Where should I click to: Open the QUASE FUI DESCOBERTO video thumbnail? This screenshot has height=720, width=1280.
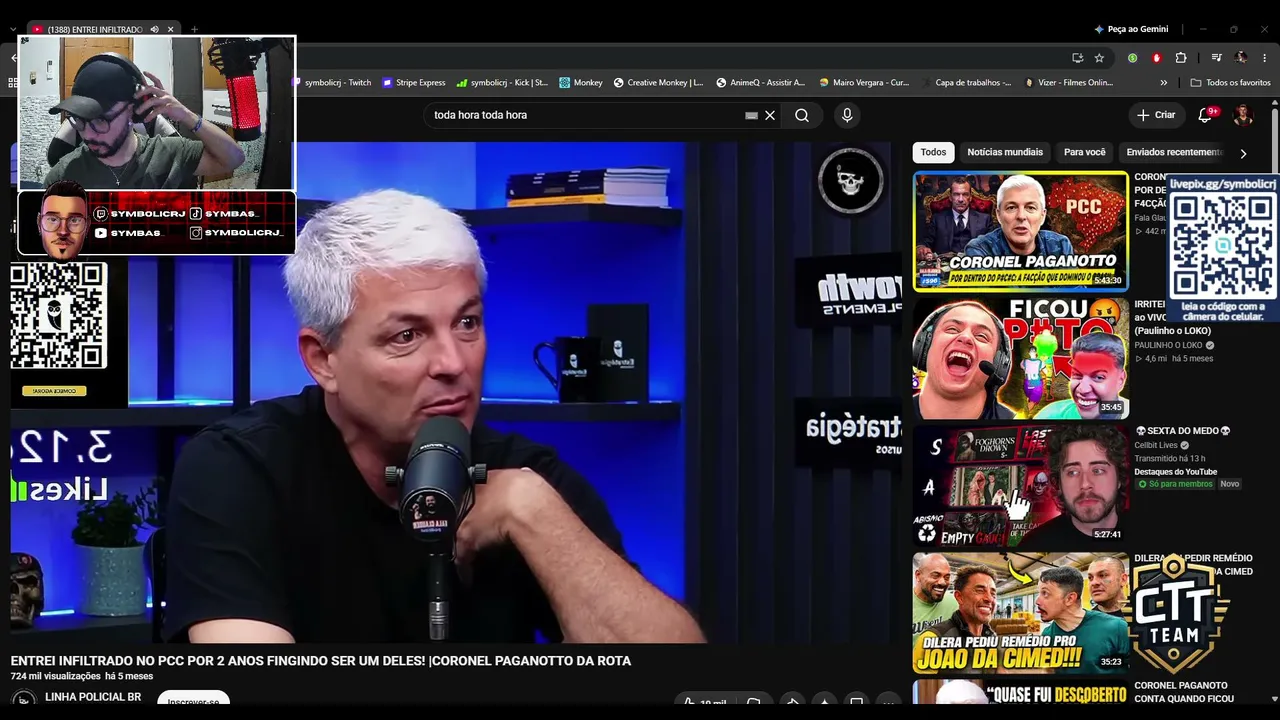pyautogui.click(x=1021, y=692)
